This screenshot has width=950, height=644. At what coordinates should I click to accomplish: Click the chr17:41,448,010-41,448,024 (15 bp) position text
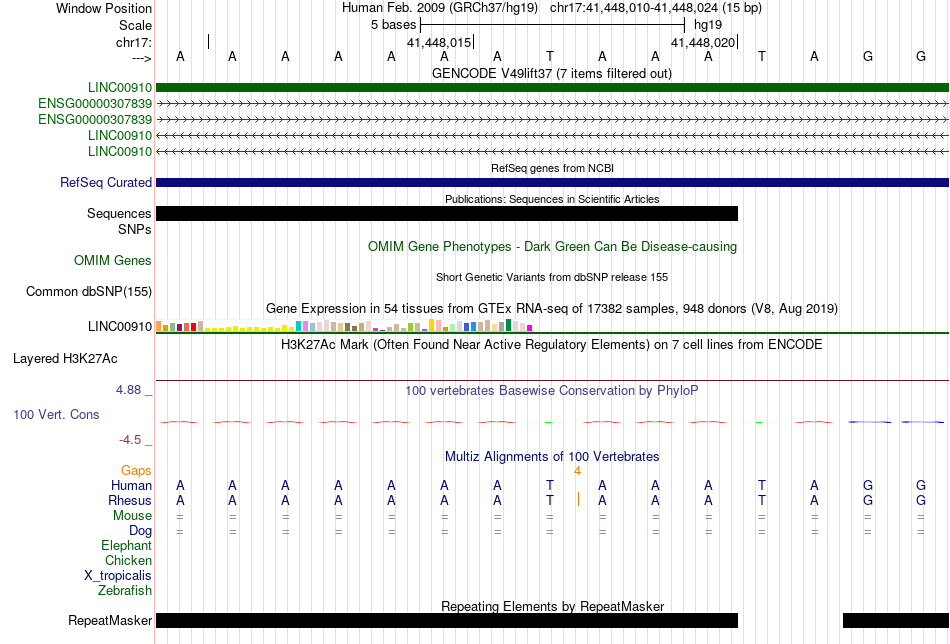[x=656, y=8]
